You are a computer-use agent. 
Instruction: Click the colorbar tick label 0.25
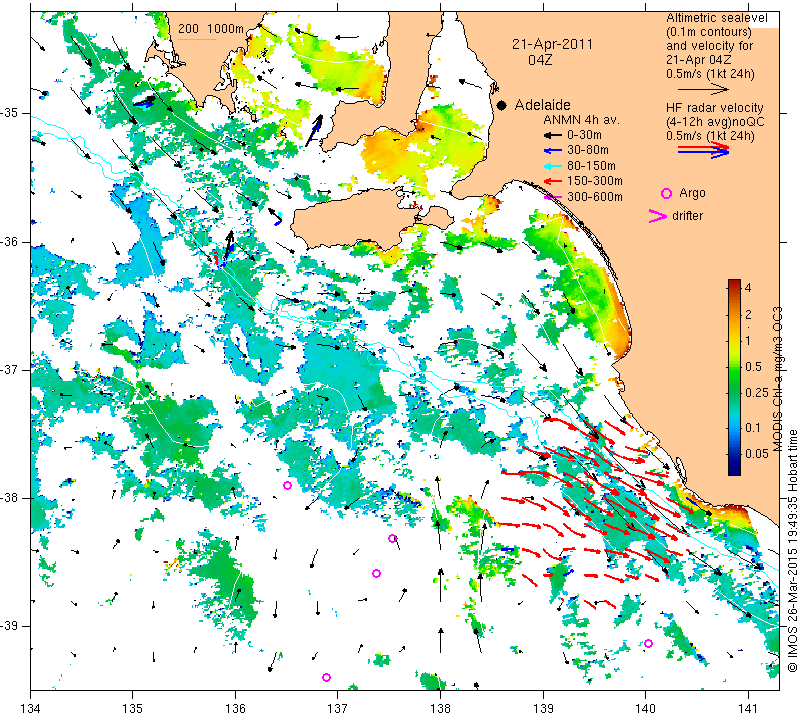point(757,392)
